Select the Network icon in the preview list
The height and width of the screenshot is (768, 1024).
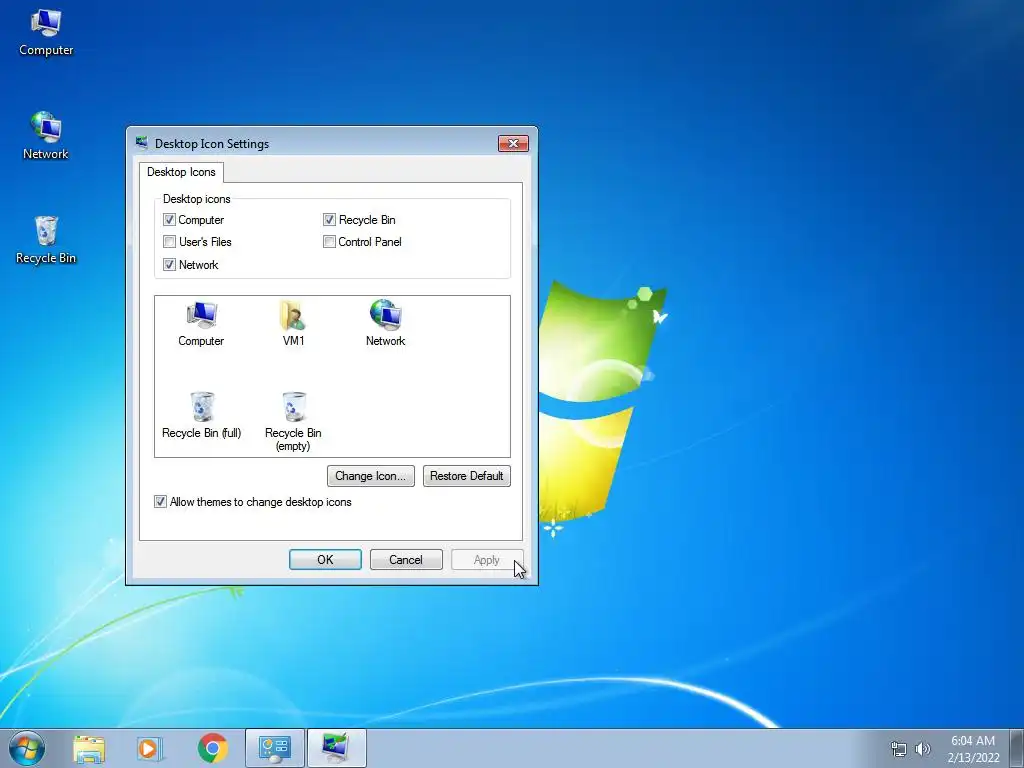click(x=385, y=323)
